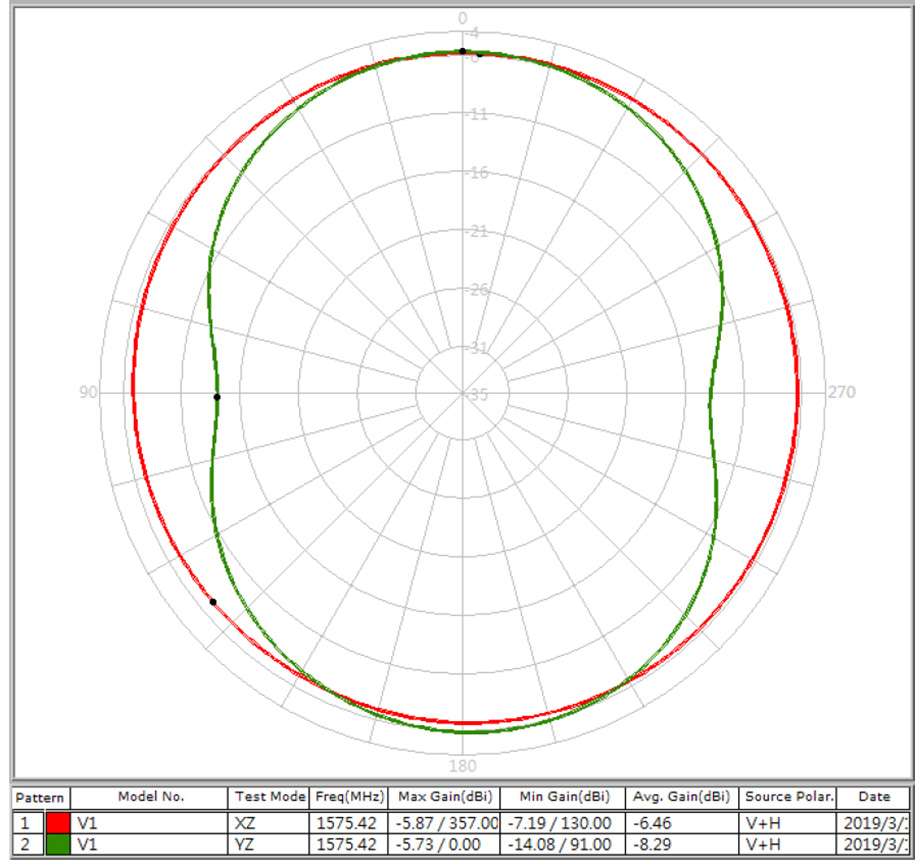Click the Model No. column header
This screenshot has height=867, width=915.
click(x=151, y=797)
